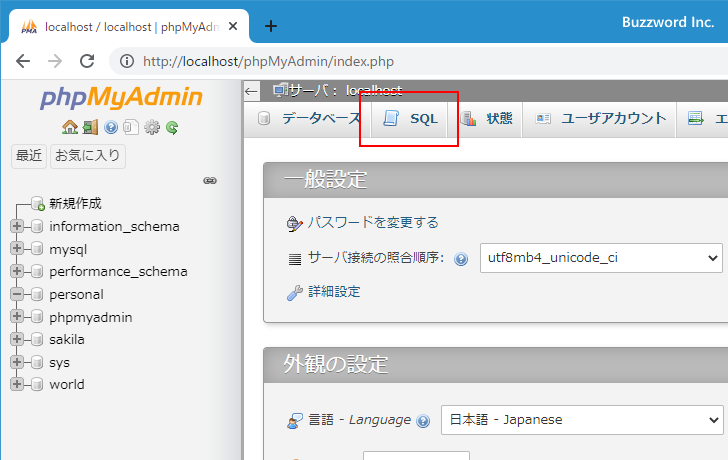Click the browser address bar URL
728x460 pixels.
268,61
